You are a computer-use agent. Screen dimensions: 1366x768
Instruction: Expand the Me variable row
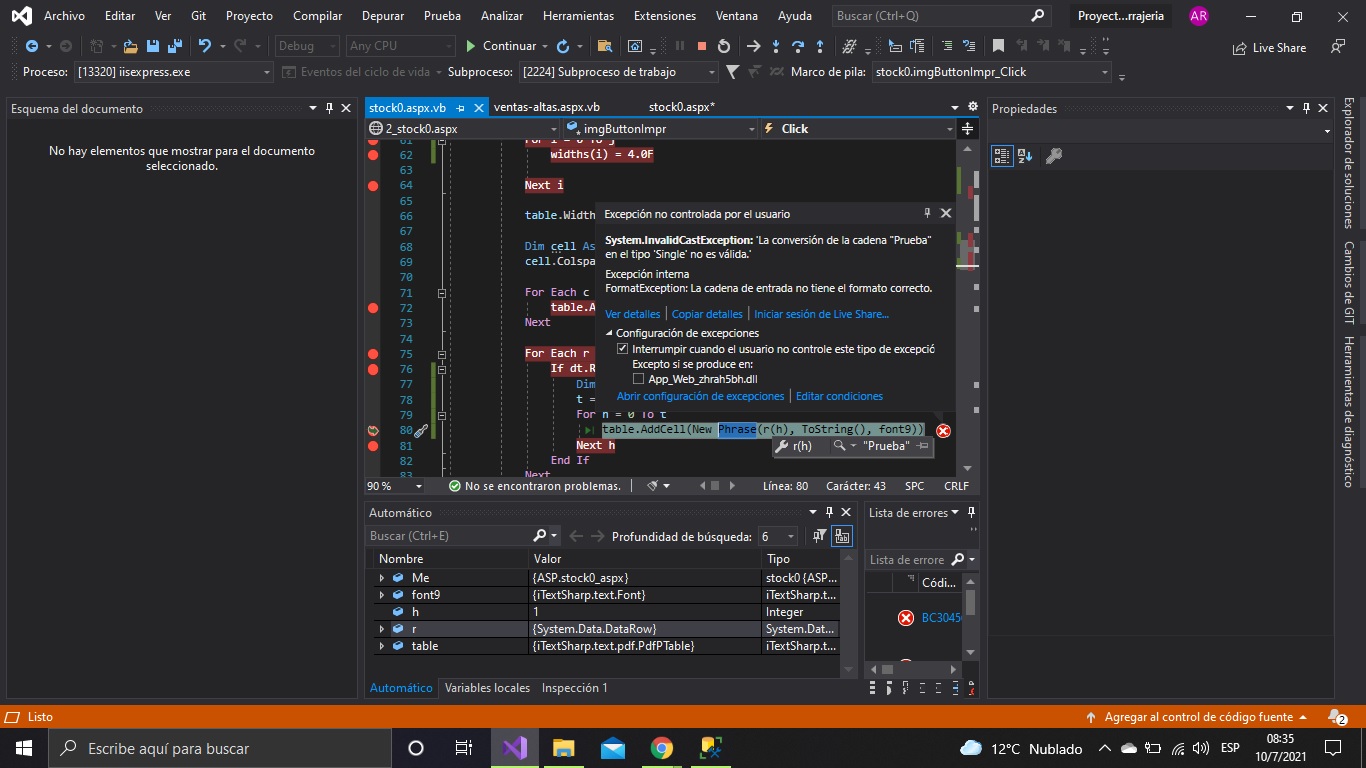click(x=382, y=578)
